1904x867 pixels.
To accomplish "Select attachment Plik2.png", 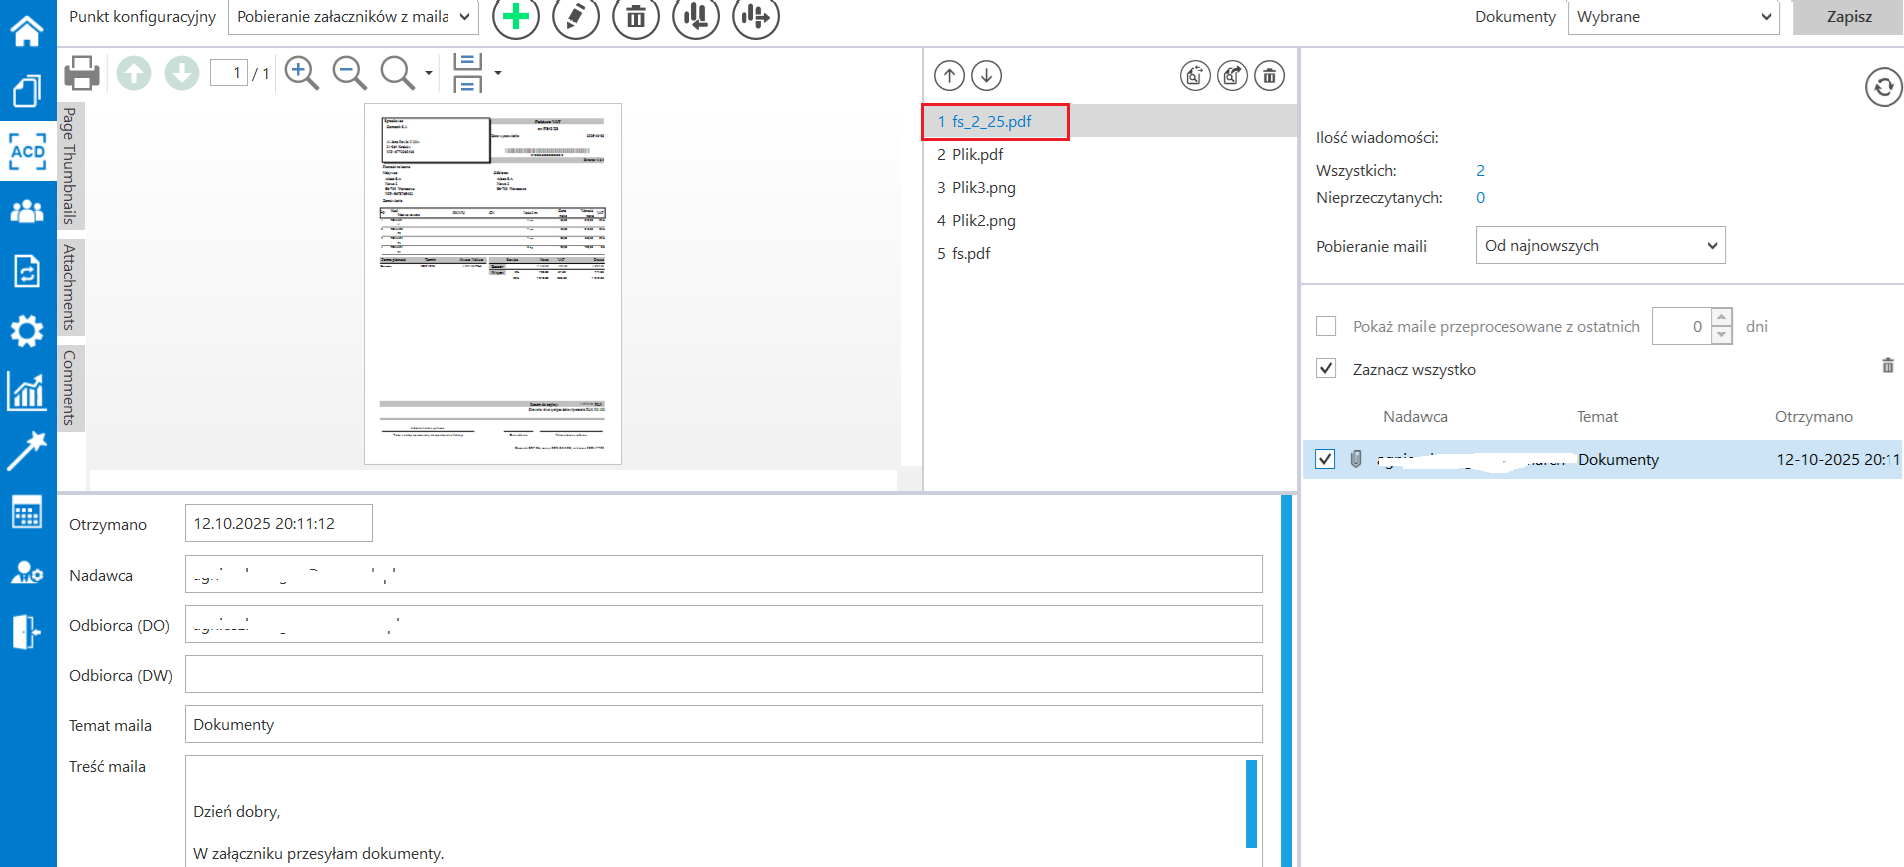I will [1110, 220].
